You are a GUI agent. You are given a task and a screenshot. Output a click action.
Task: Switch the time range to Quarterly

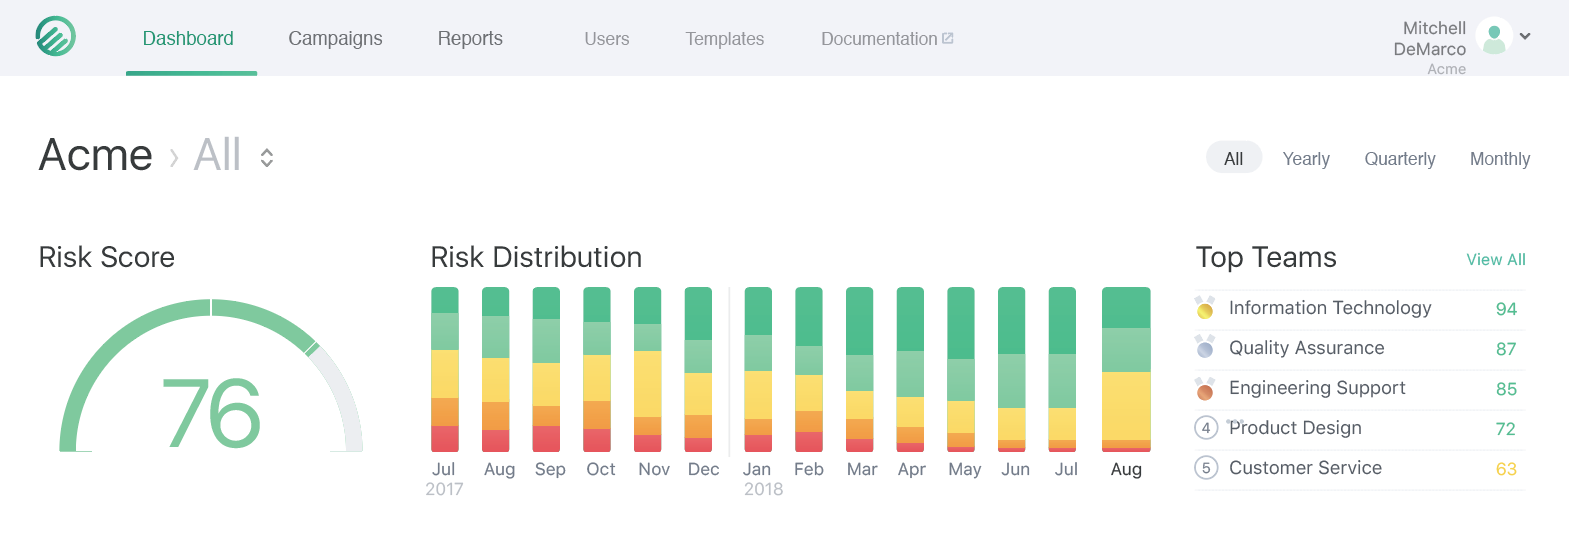point(1400,159)
